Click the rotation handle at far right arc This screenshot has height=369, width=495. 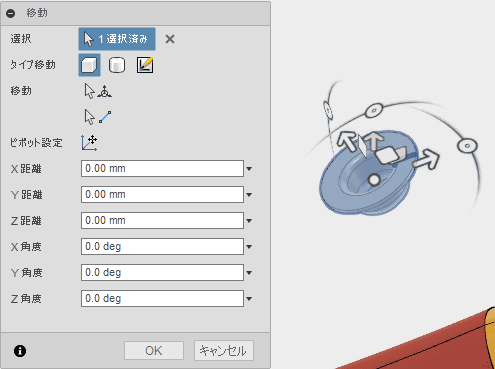click(x=467, y=146)
